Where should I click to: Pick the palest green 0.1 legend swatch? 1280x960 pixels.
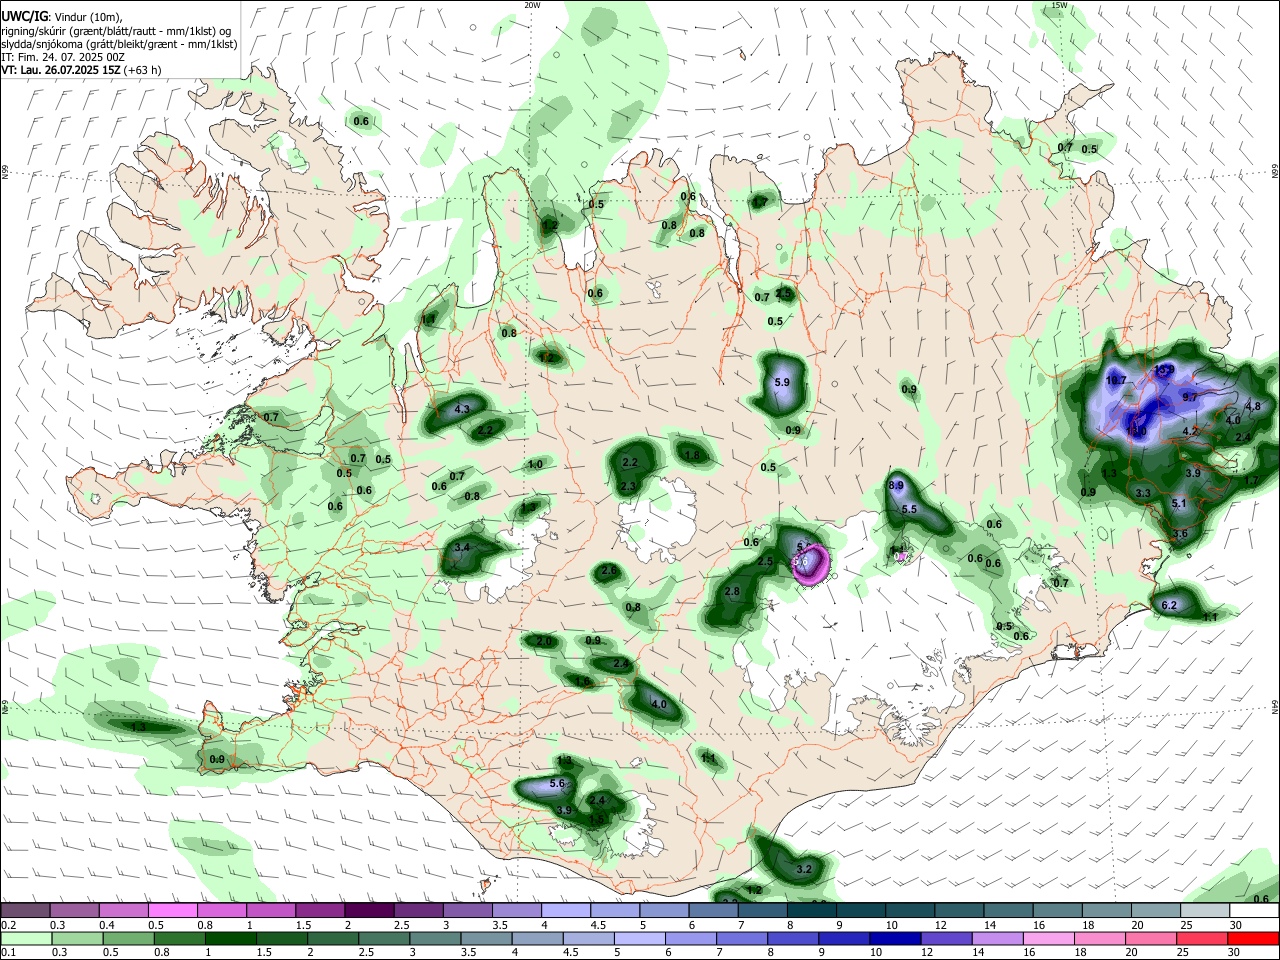pyautogui.click(x=25, y=938)
